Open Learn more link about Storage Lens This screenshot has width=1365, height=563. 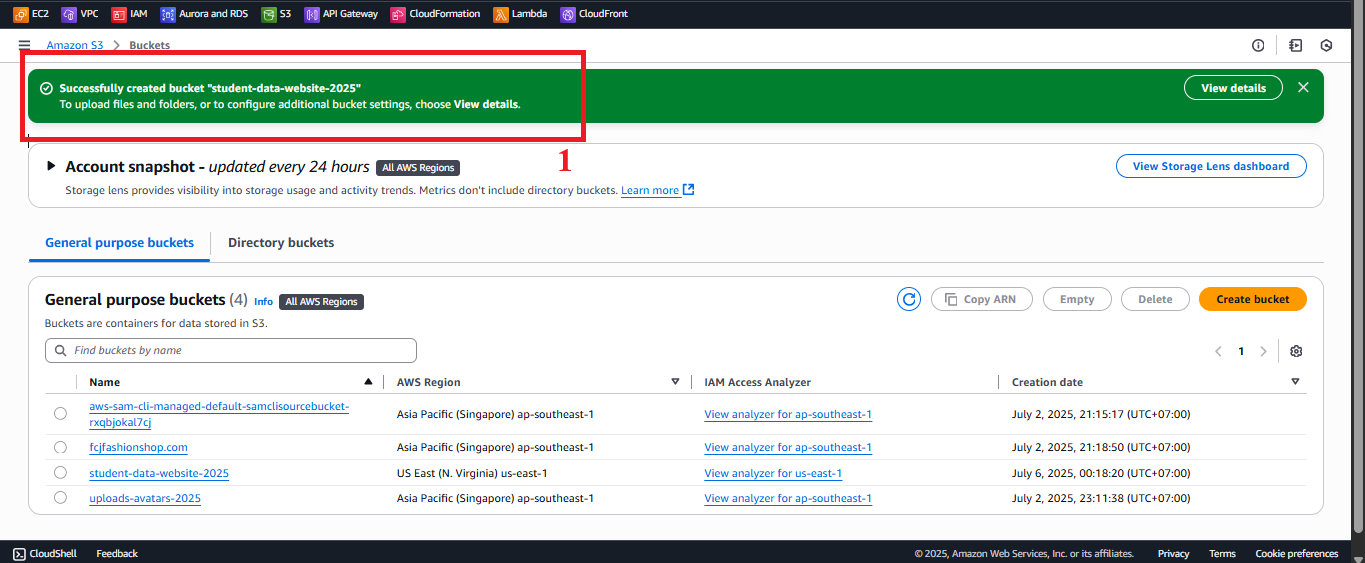657,190
